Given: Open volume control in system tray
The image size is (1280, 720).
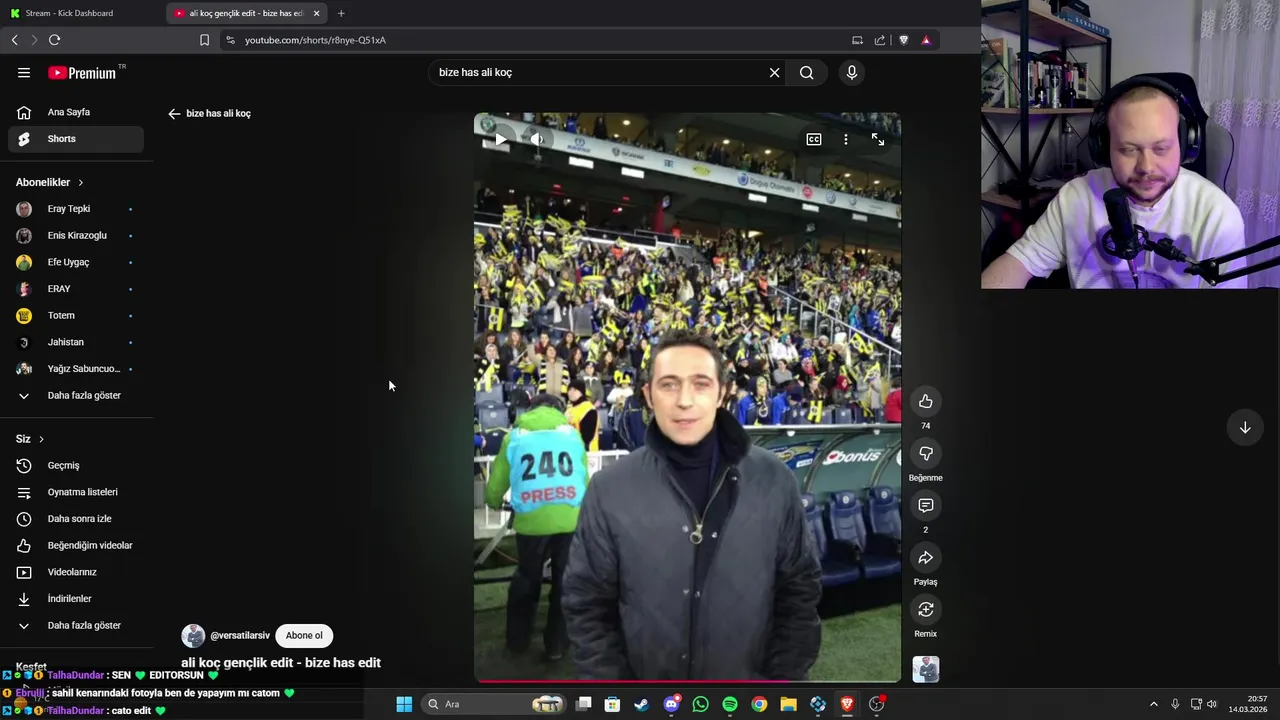Looking at the screenshot, I should pos(1212,704).
